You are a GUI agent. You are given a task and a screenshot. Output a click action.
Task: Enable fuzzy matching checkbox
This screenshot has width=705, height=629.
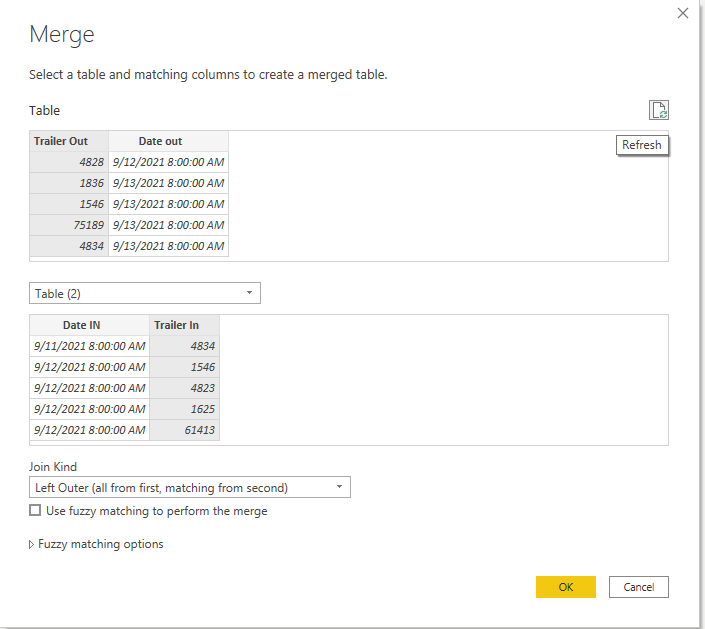coord(35,510)
